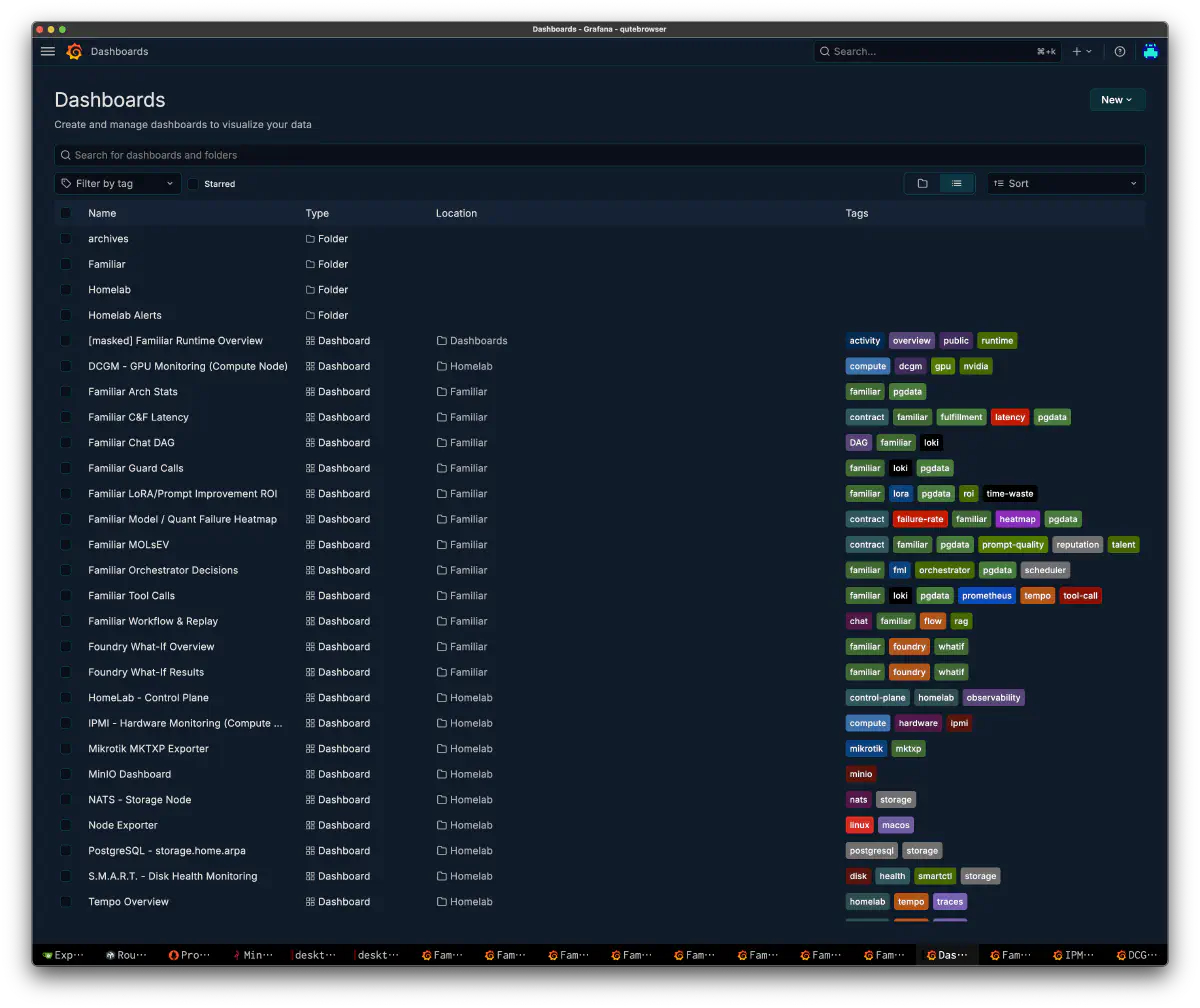This screenshot has height=1008, width=1200.
Task: Switch to the Min browser tab
Action: click(252, 955)
